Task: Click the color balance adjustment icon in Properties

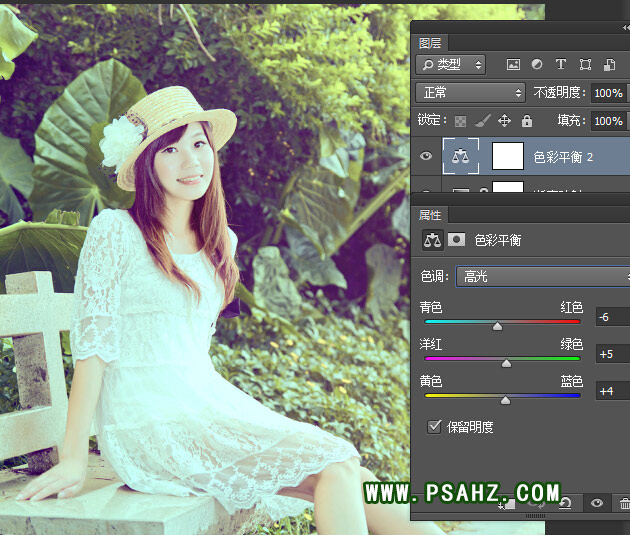Action: (x=432, y=240)
